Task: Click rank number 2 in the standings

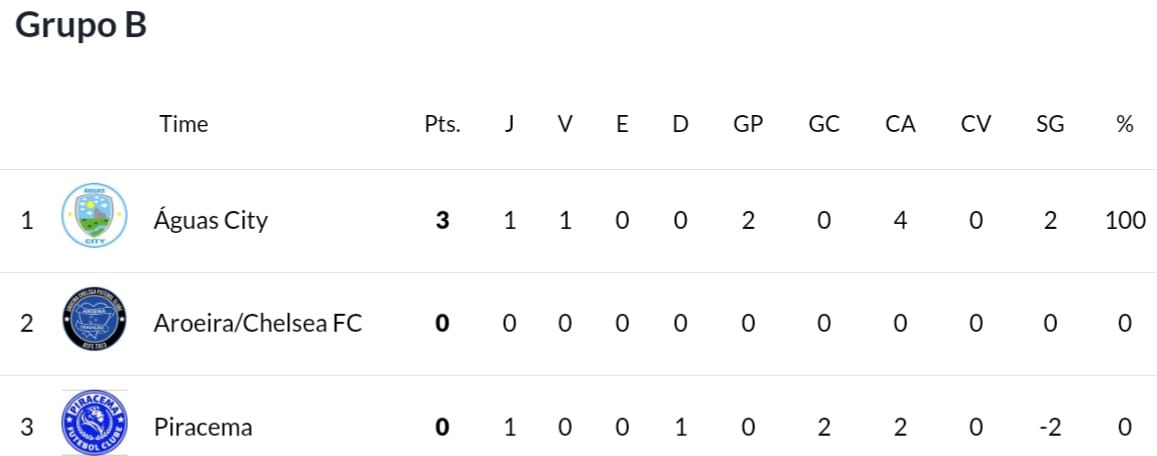Action: (x=27, y=323)
